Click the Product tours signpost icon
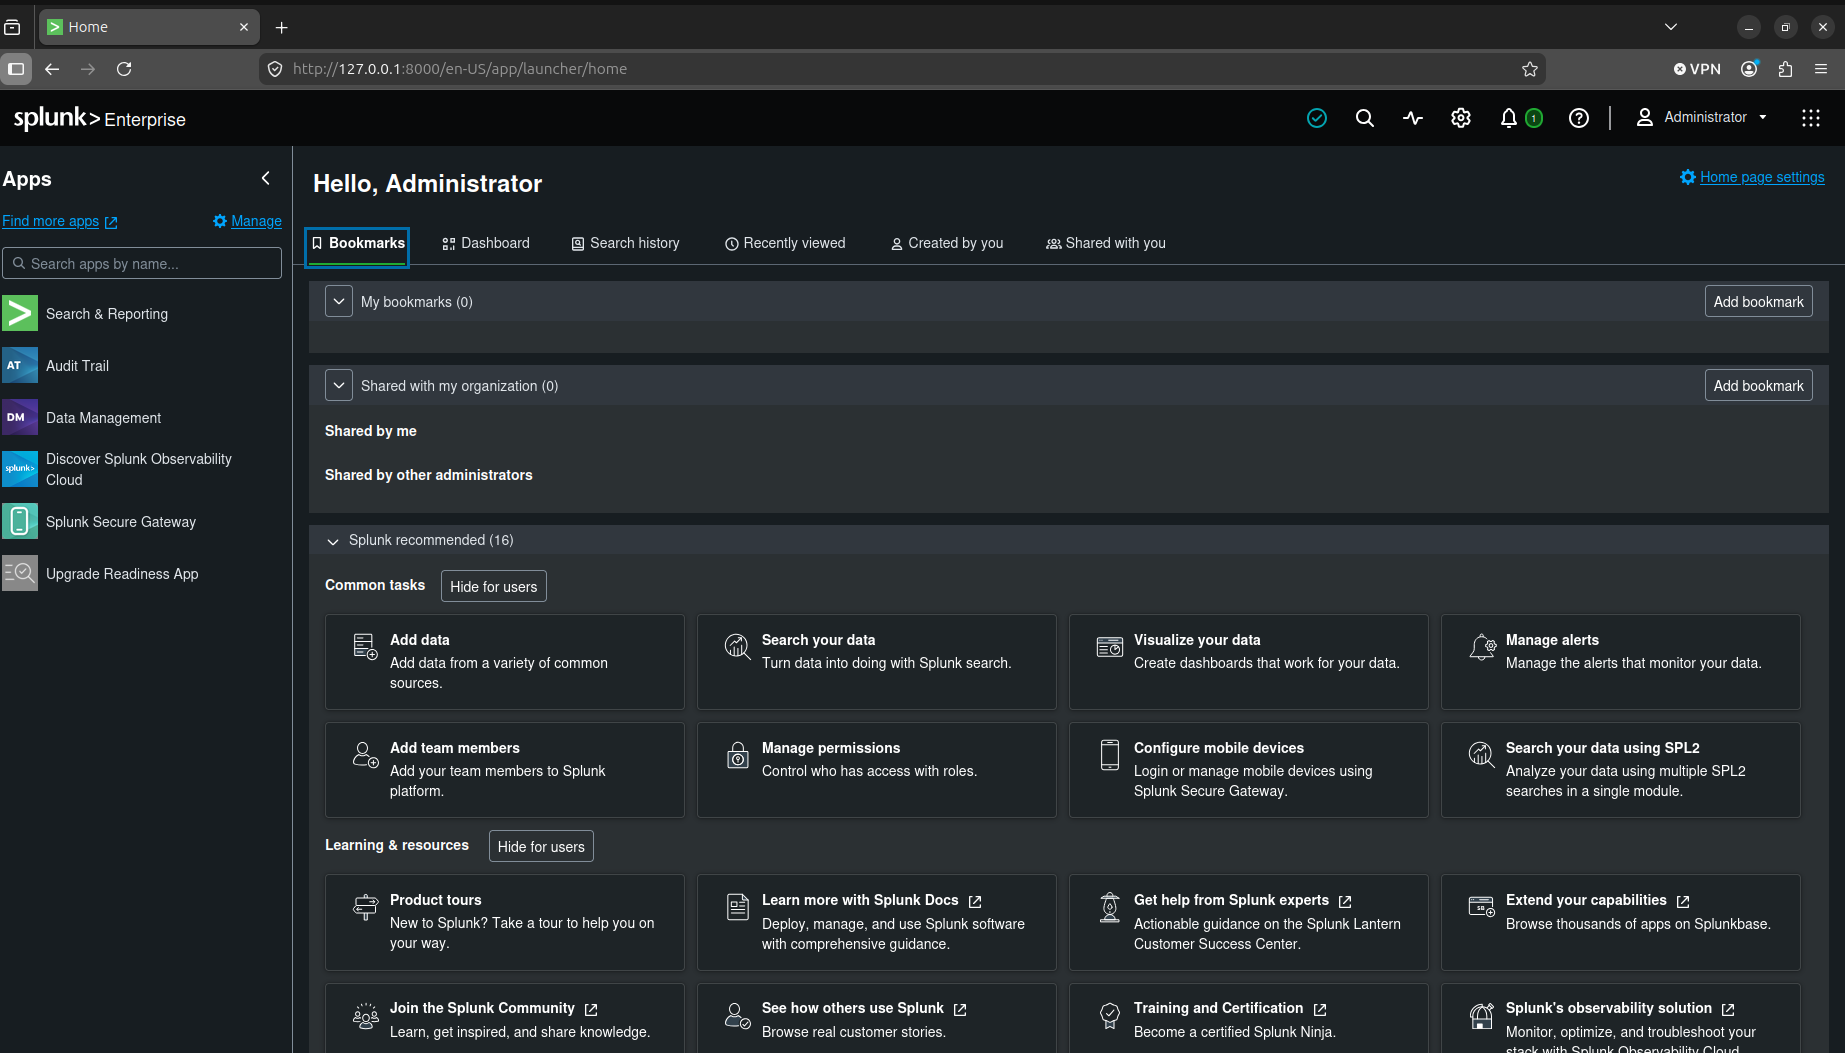The height and width of the screenshot is (1053, 1845). pos(366,907)
